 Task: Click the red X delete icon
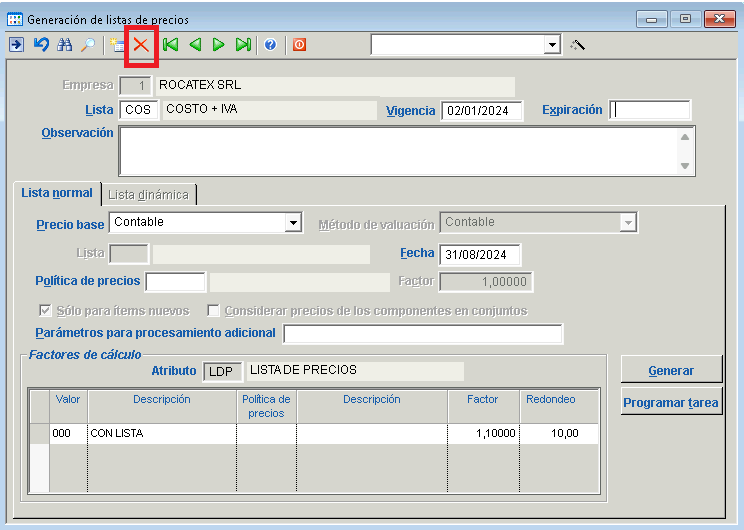point(141,45)
